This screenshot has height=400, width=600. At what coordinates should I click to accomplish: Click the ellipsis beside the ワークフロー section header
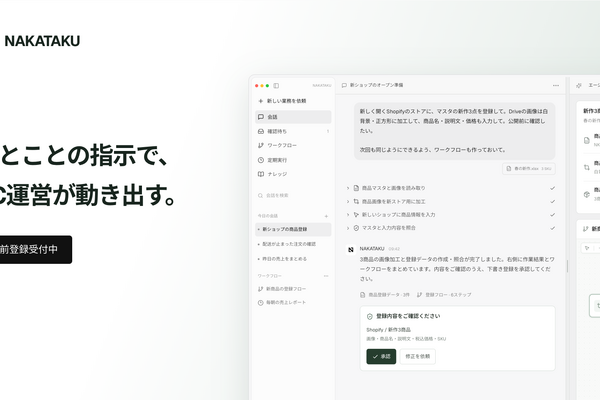pos(326,276)
